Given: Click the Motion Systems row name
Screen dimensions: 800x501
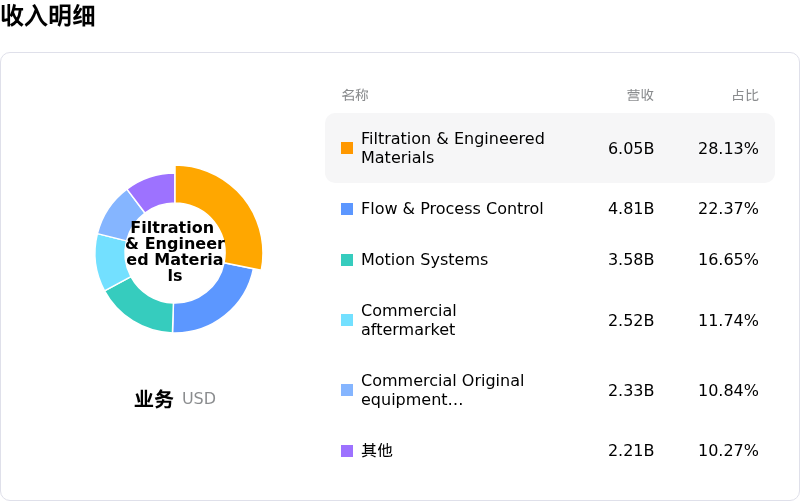Looking at the screenshot, I should (x=424, y=259).
